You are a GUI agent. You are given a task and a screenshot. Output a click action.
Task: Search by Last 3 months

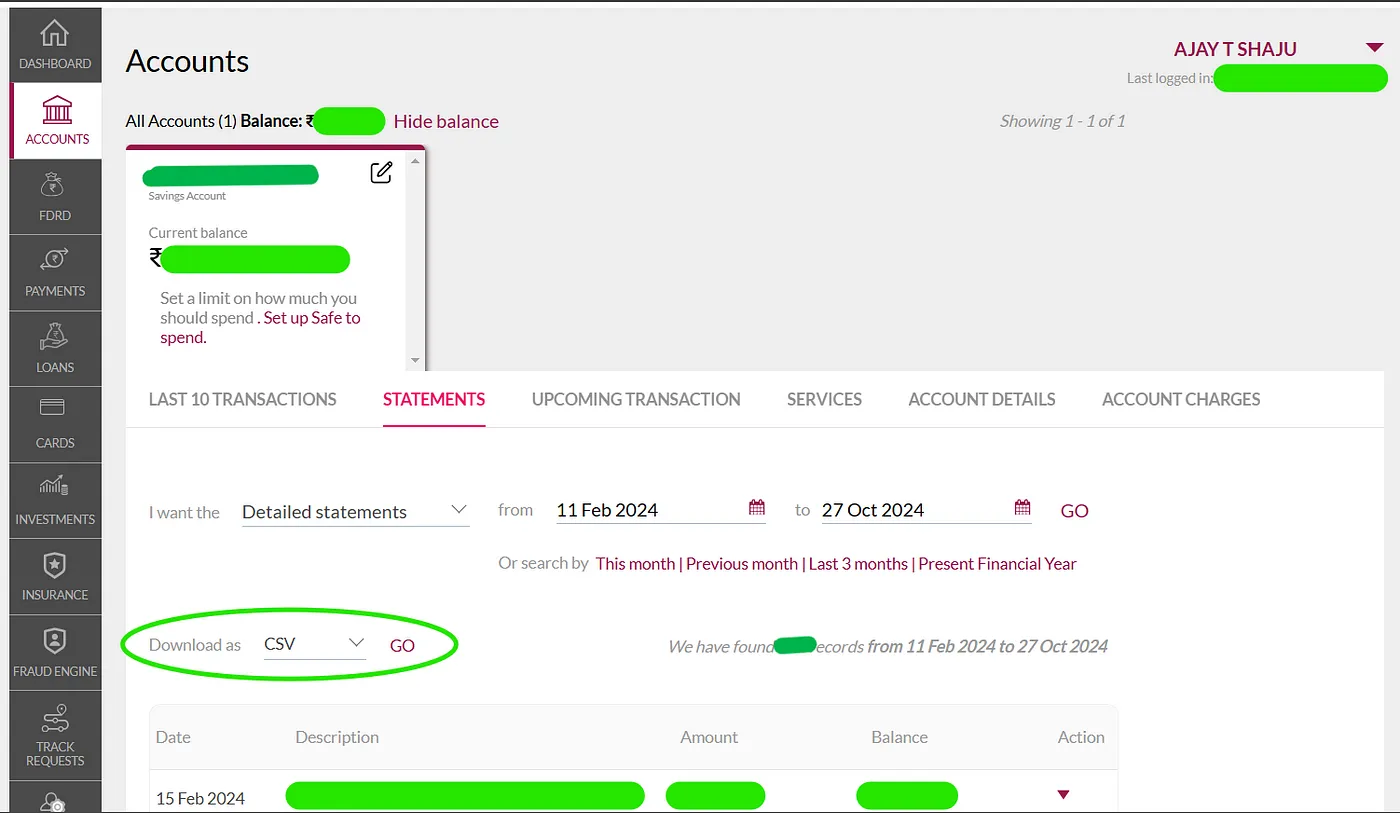858,564
